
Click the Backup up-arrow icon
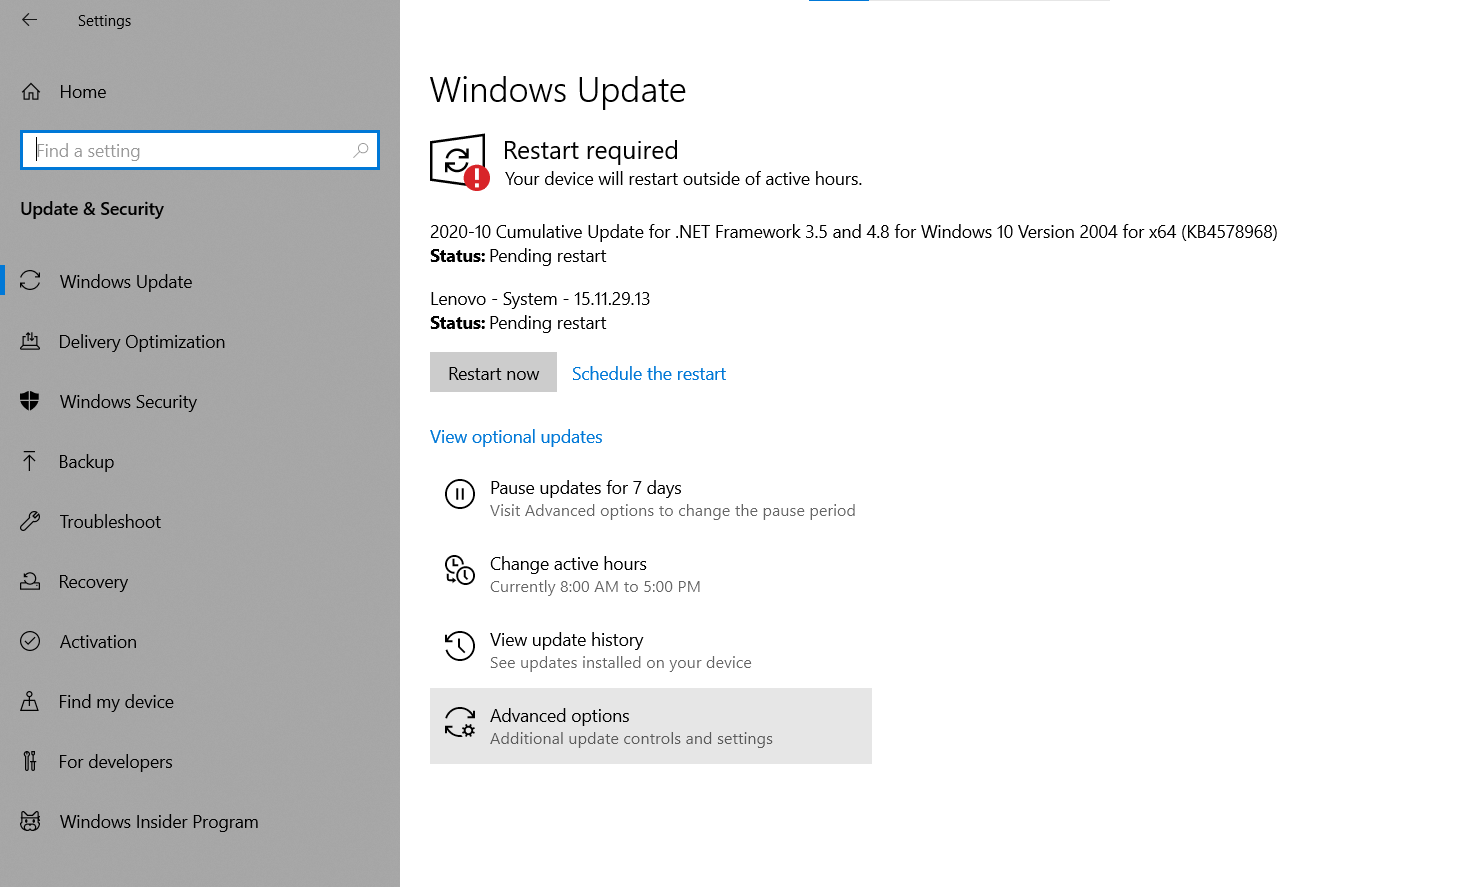click(x=30, y=461)
